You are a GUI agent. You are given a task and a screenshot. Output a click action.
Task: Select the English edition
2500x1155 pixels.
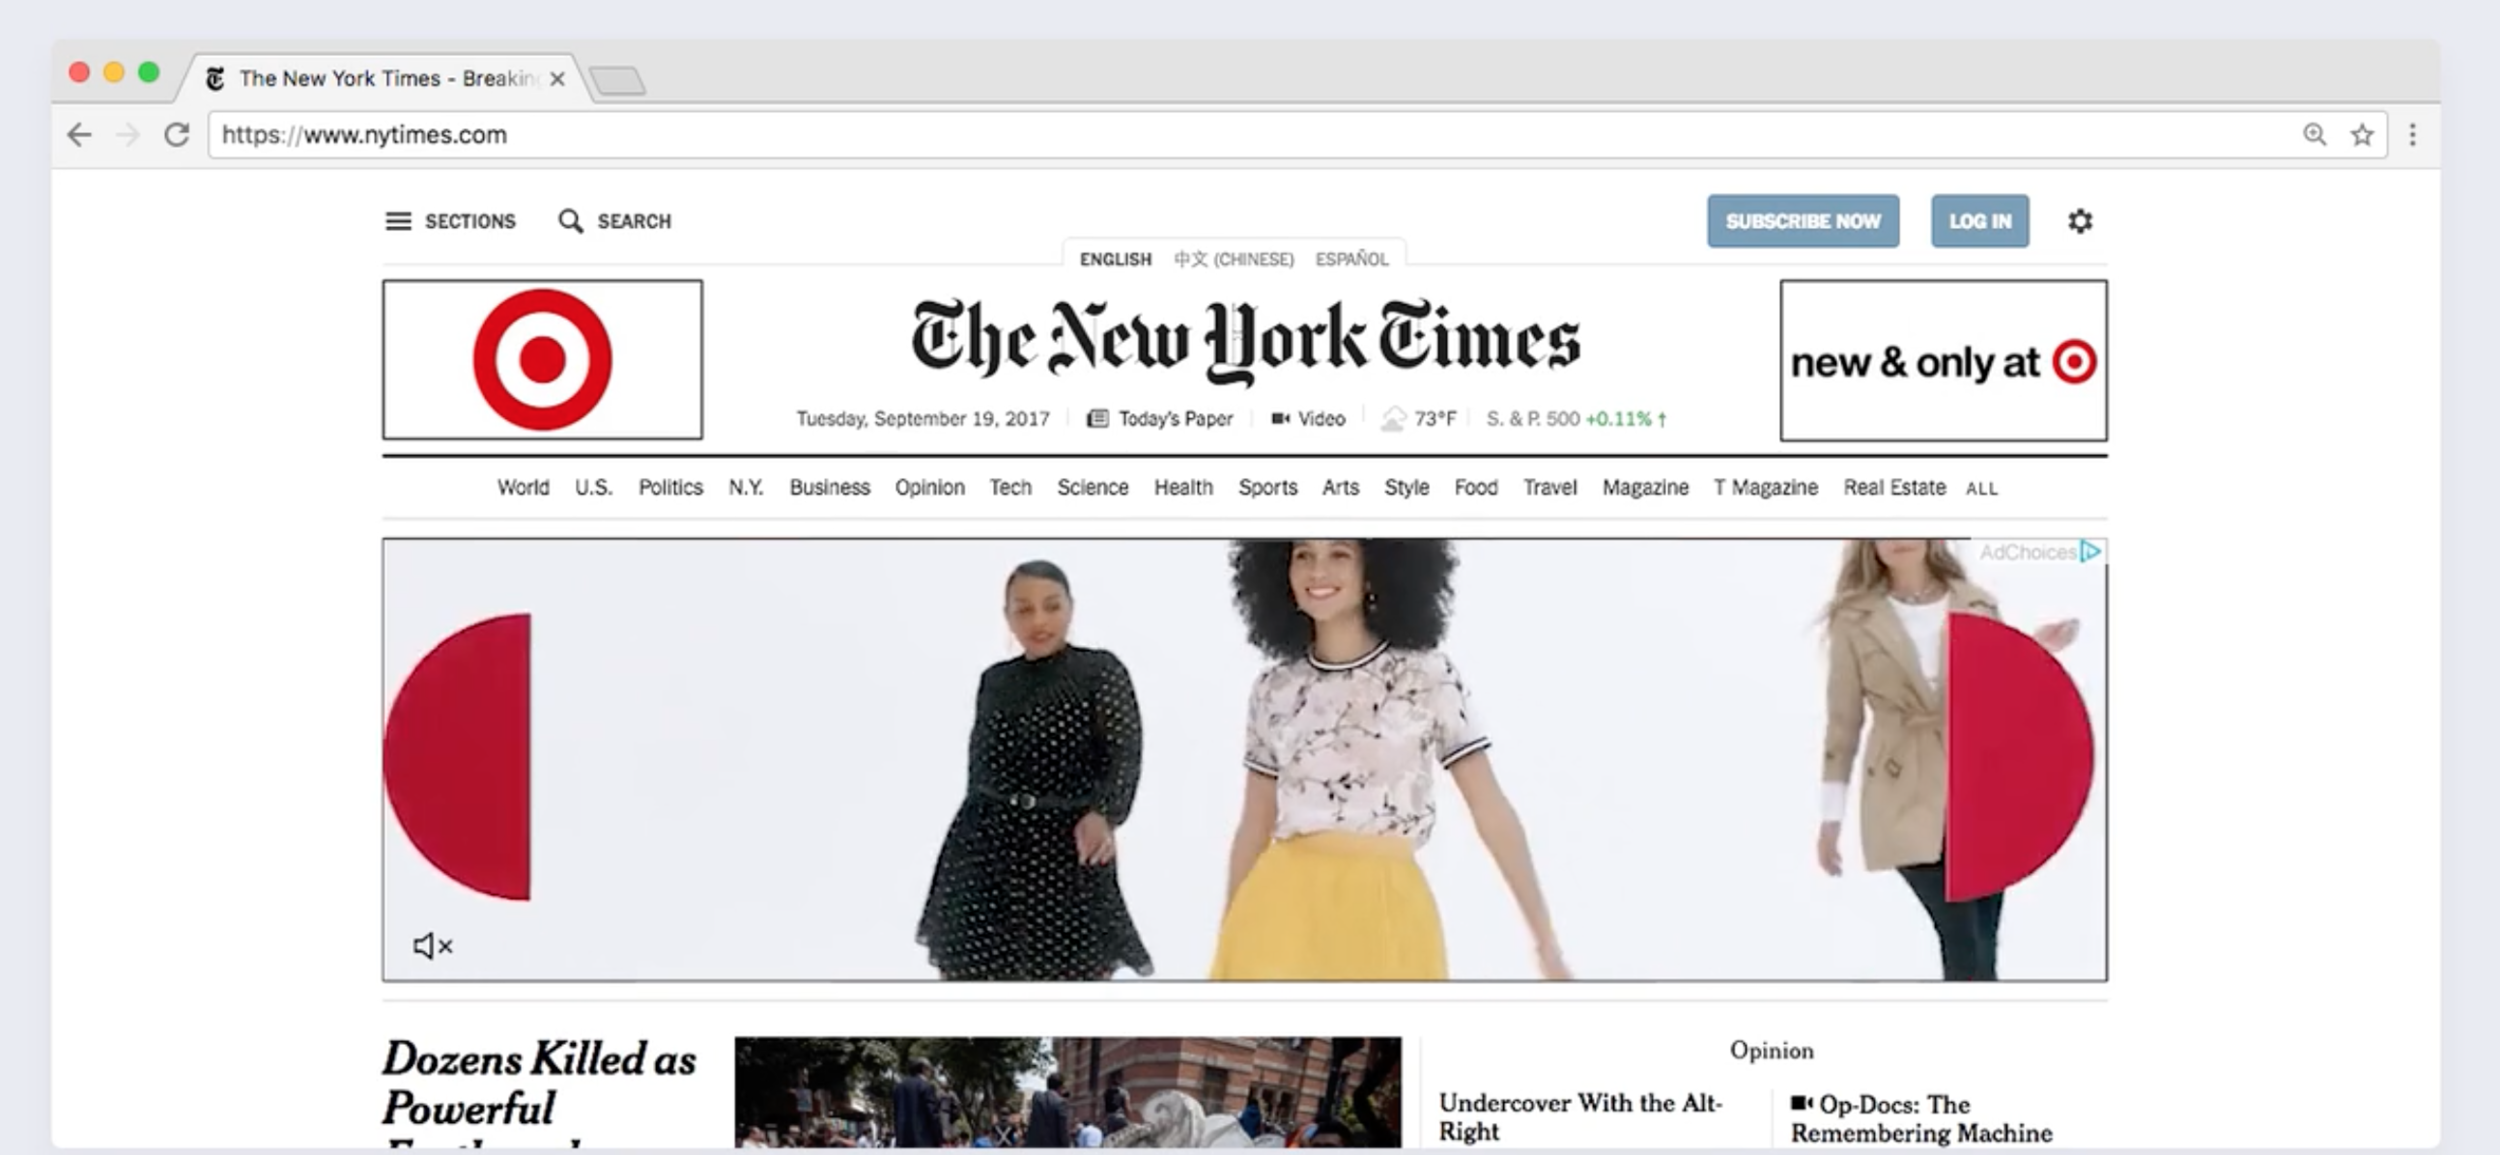click(1115, 260)
